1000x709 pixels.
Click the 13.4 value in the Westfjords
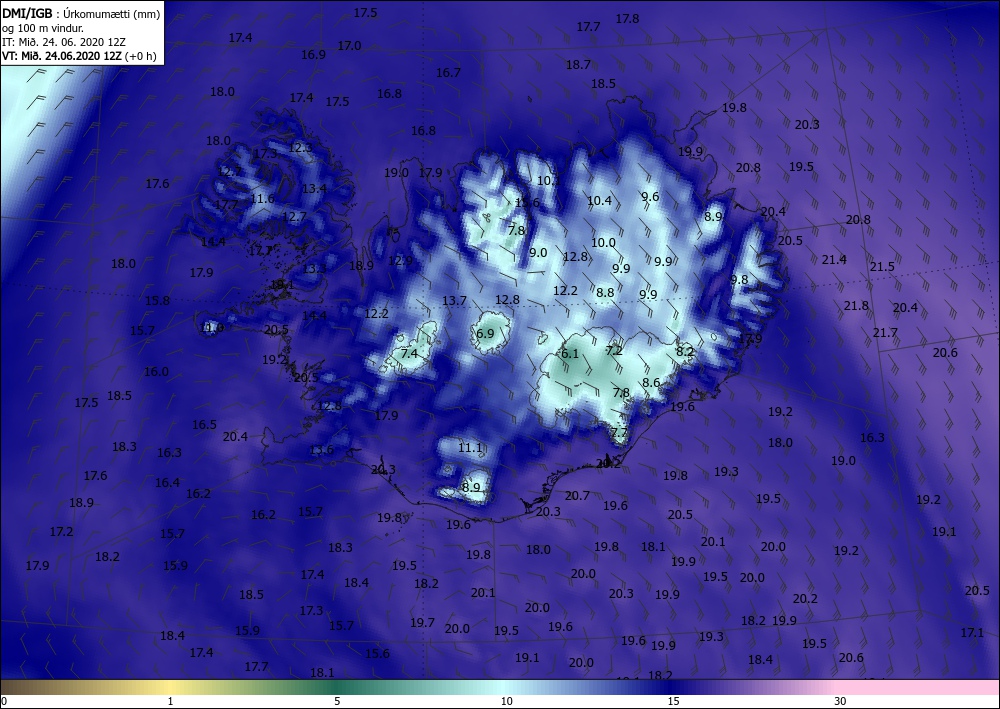pyautogui.click(x=314, y=188)
